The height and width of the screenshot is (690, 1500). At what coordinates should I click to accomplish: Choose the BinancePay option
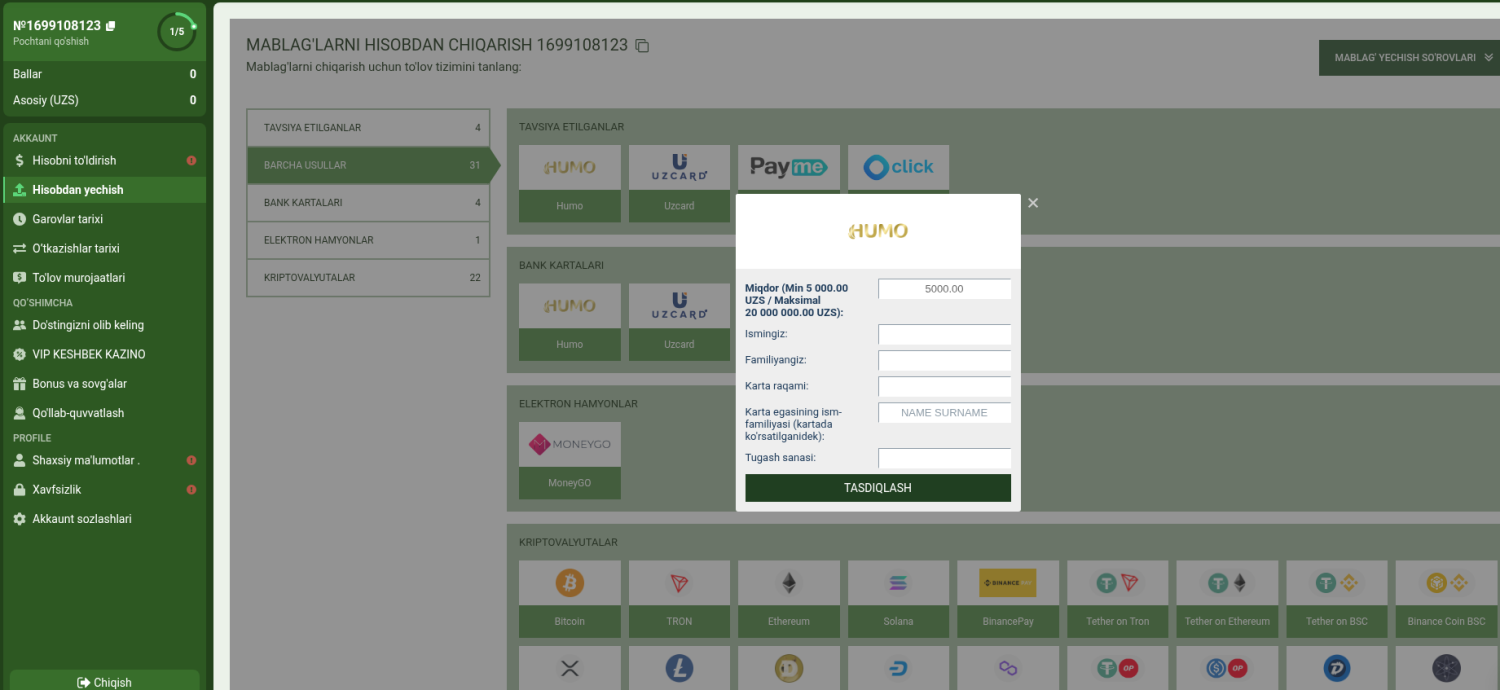pos(1008,583)
